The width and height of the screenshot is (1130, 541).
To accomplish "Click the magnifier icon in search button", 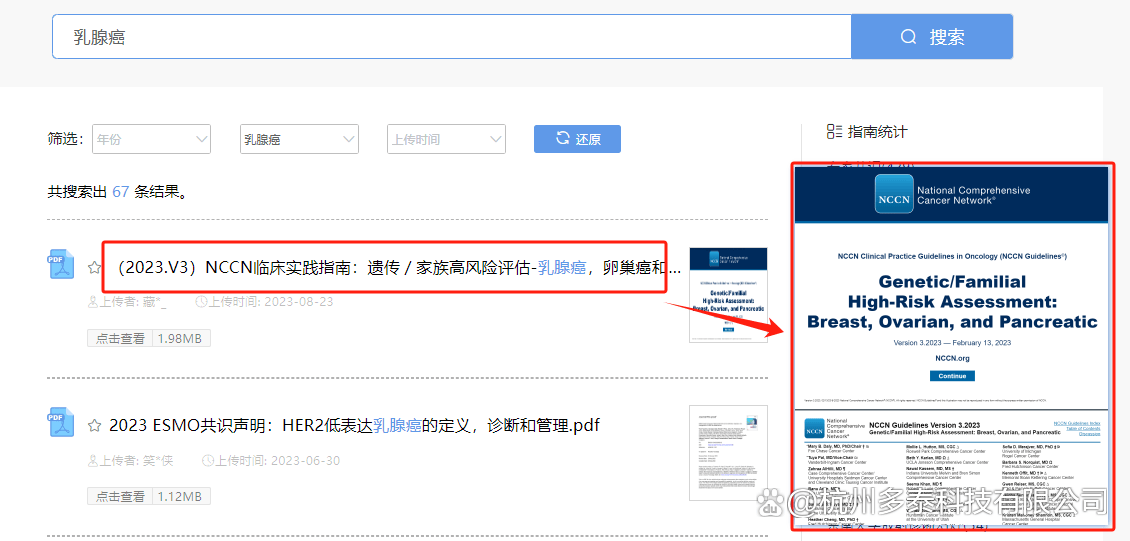I will [909, 37].
